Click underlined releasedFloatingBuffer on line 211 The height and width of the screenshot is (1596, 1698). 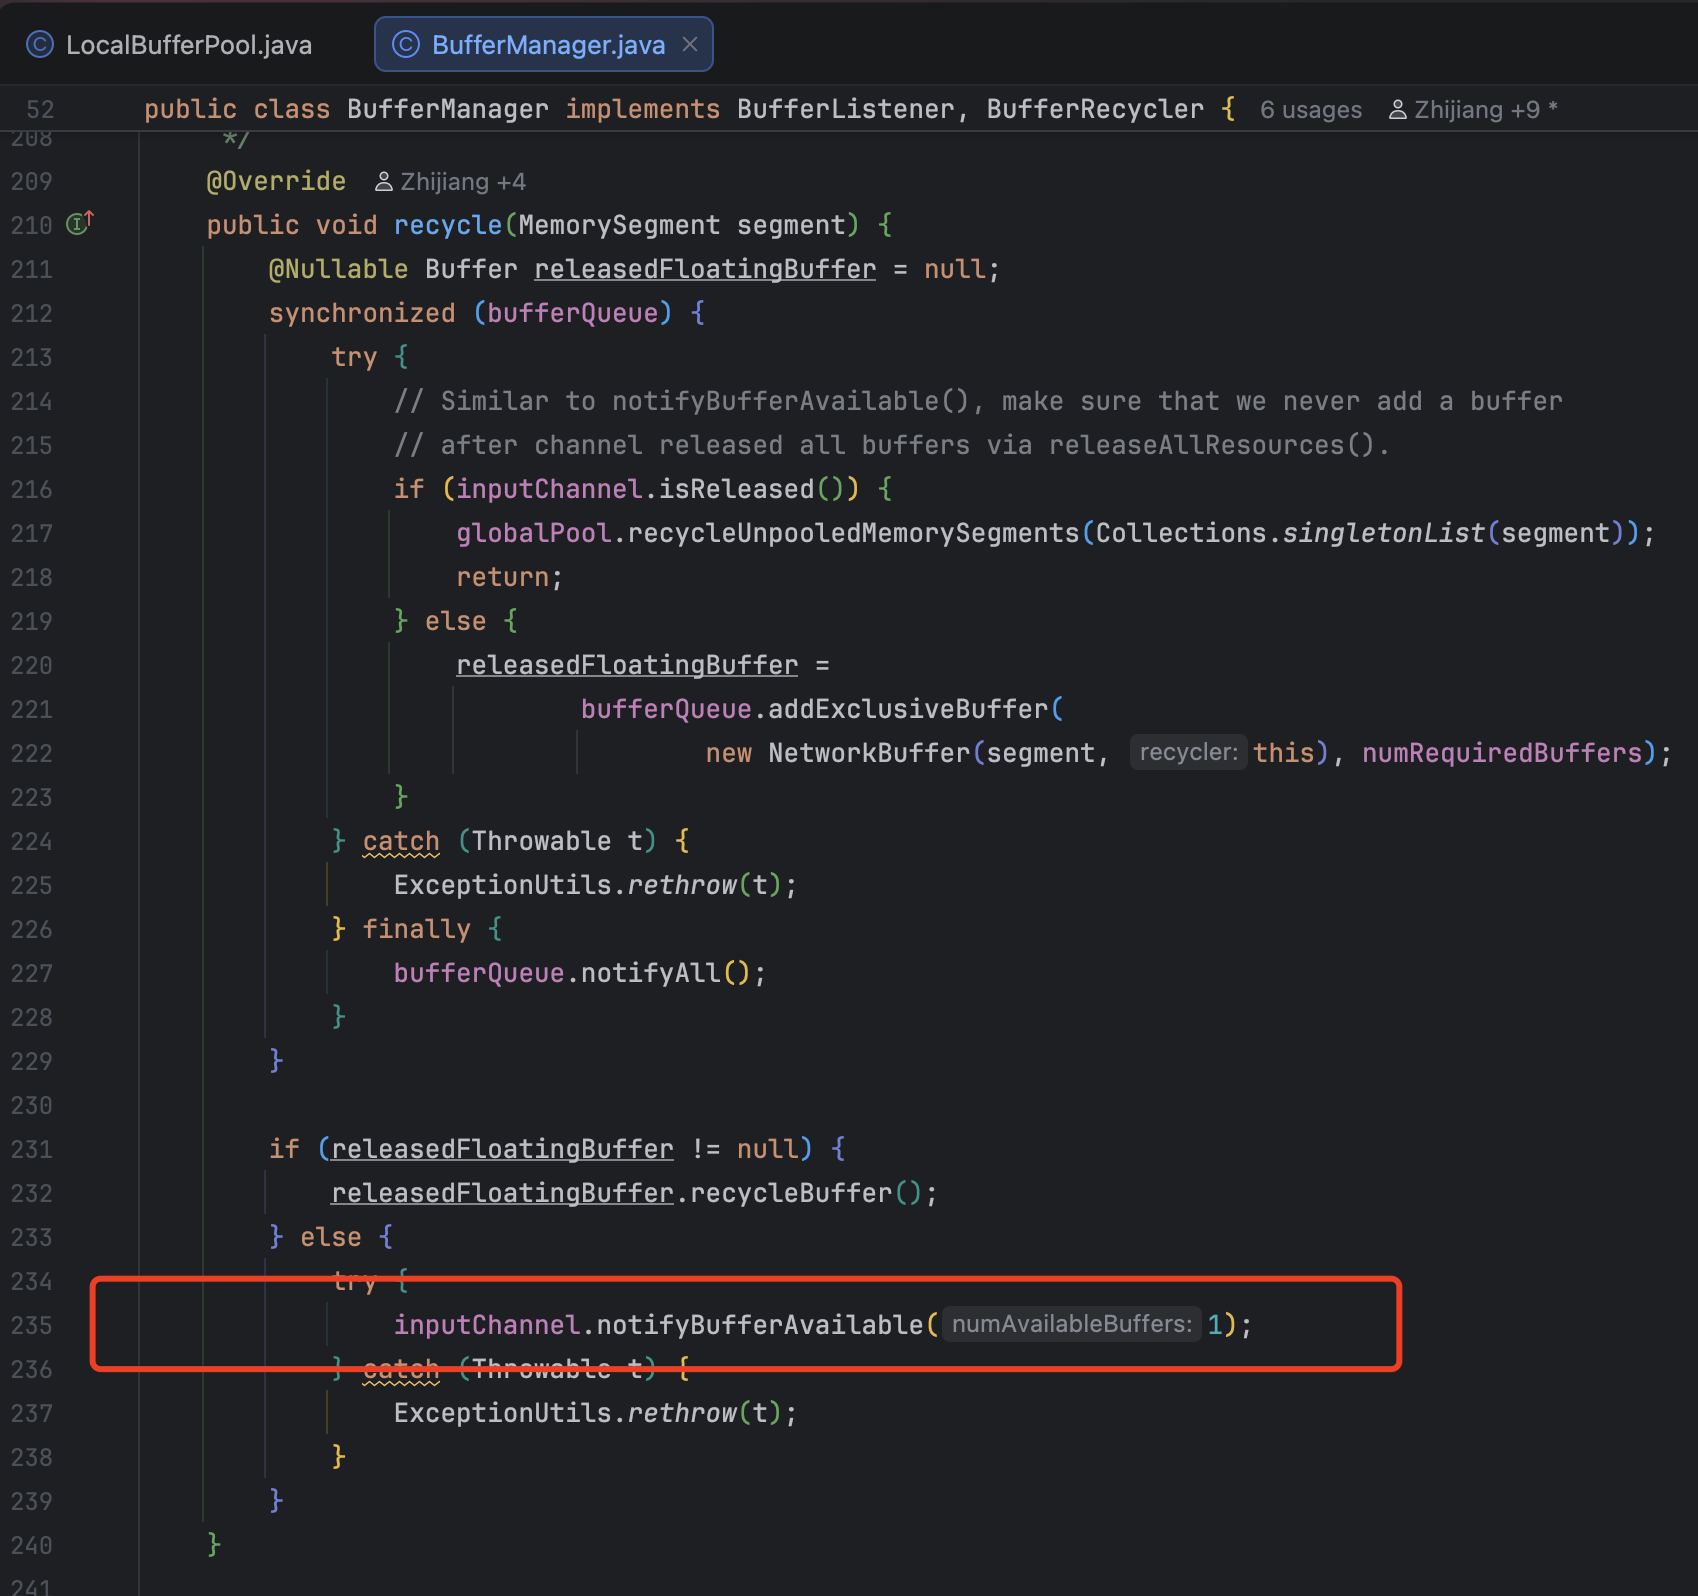[704, 268]
